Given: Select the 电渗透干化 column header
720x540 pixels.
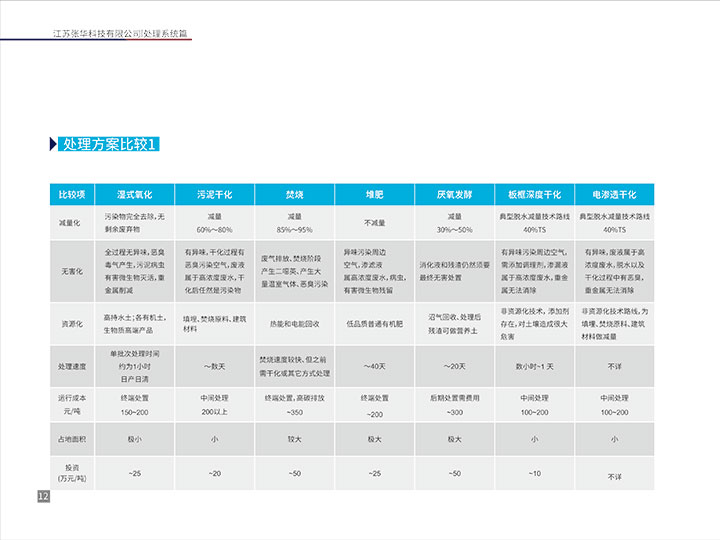Looking at the screenshot, I should 614,194.
